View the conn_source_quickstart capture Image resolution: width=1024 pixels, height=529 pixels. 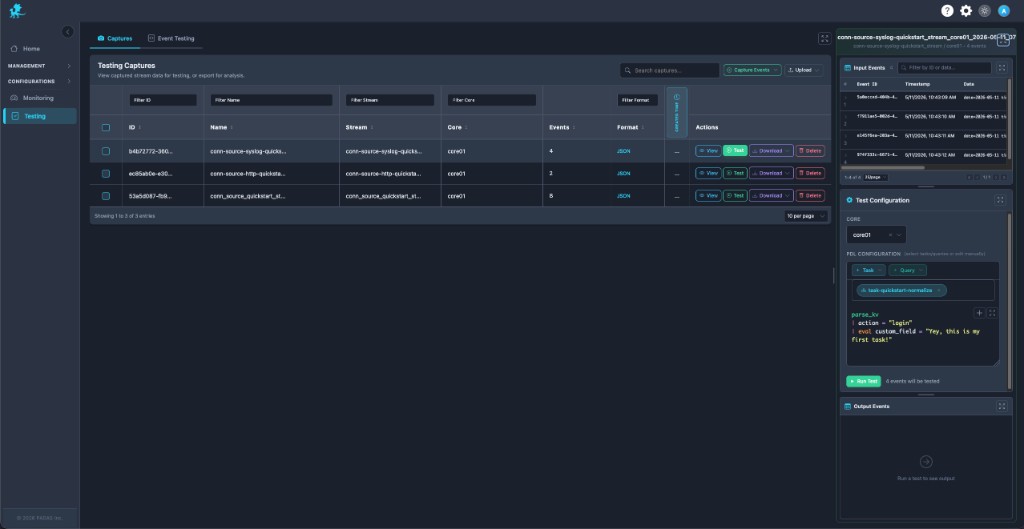[708, 195]
